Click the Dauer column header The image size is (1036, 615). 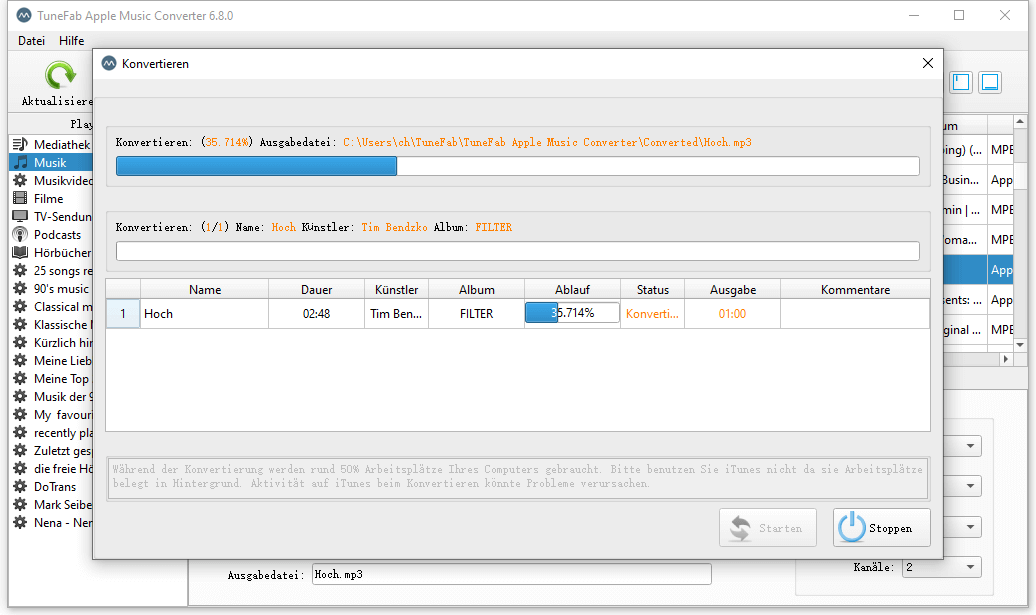pos(316,289)
